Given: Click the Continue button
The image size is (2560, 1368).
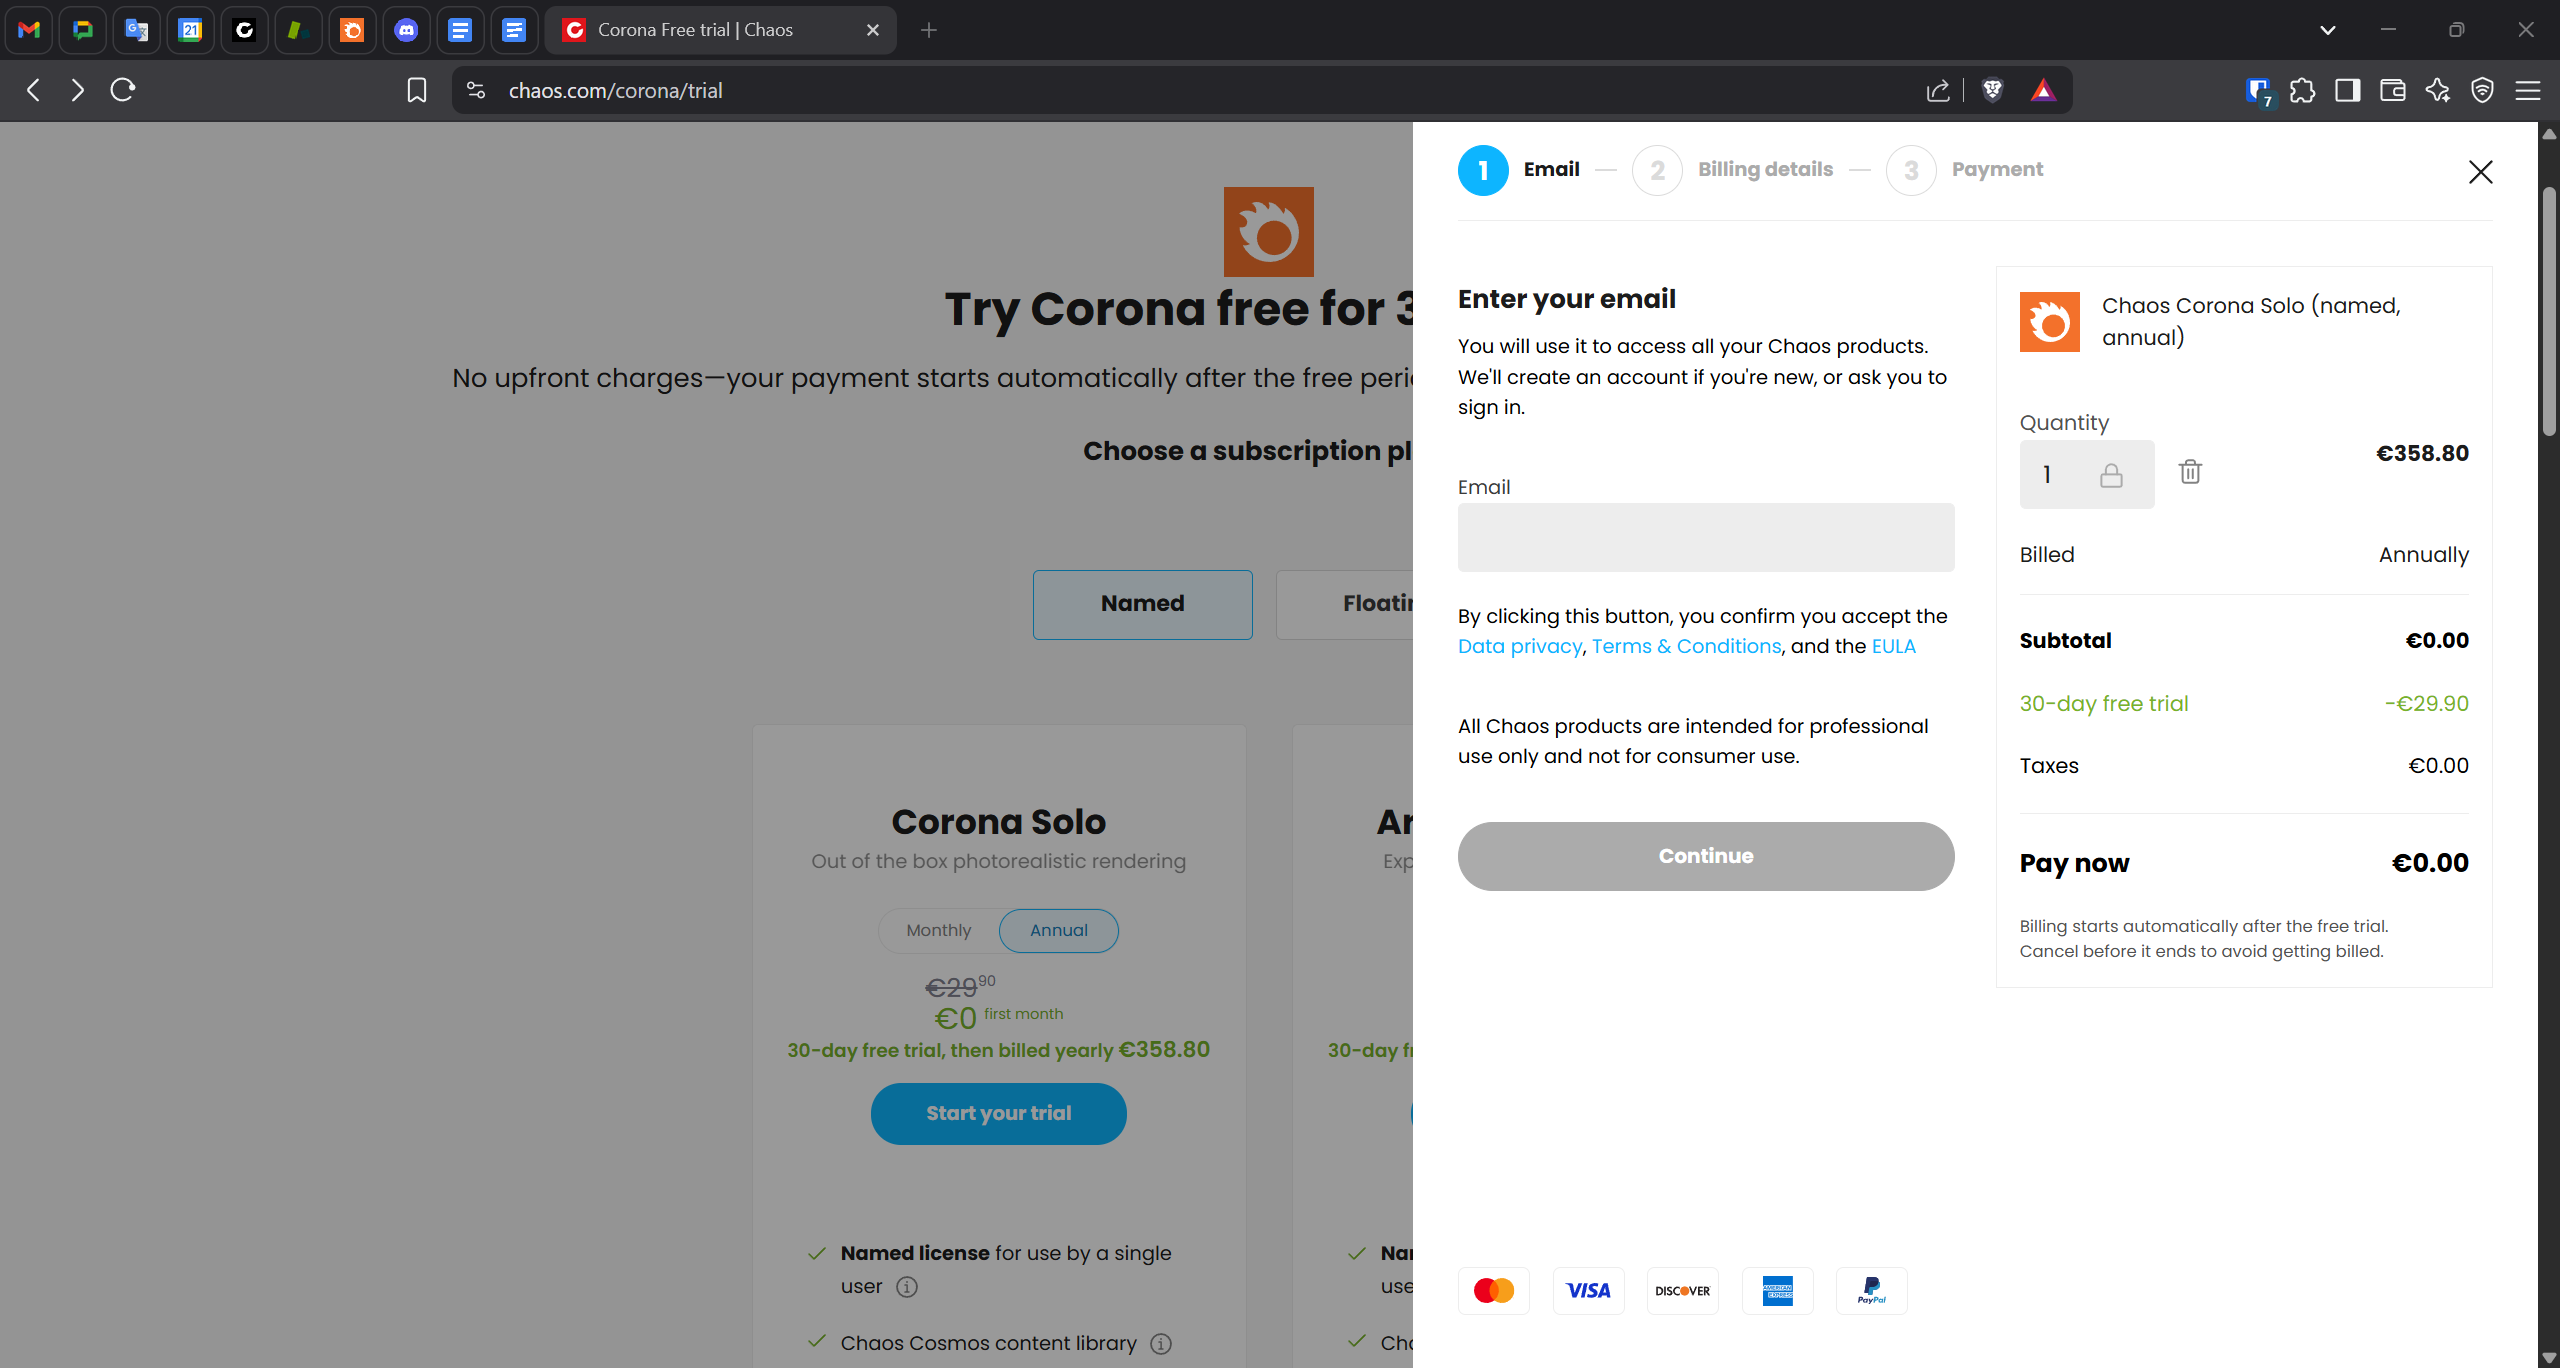Looking at the screenshot, I should (1706, 856).
